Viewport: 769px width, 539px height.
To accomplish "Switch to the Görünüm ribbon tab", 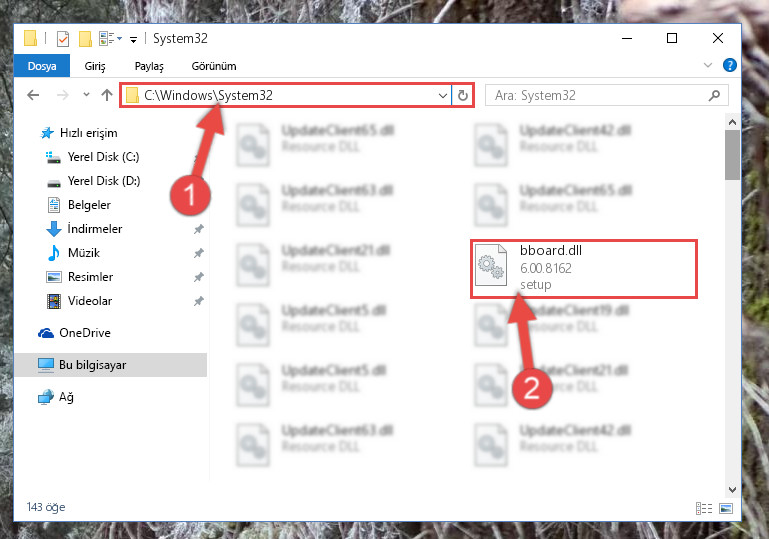I will (x=214, y=66).
